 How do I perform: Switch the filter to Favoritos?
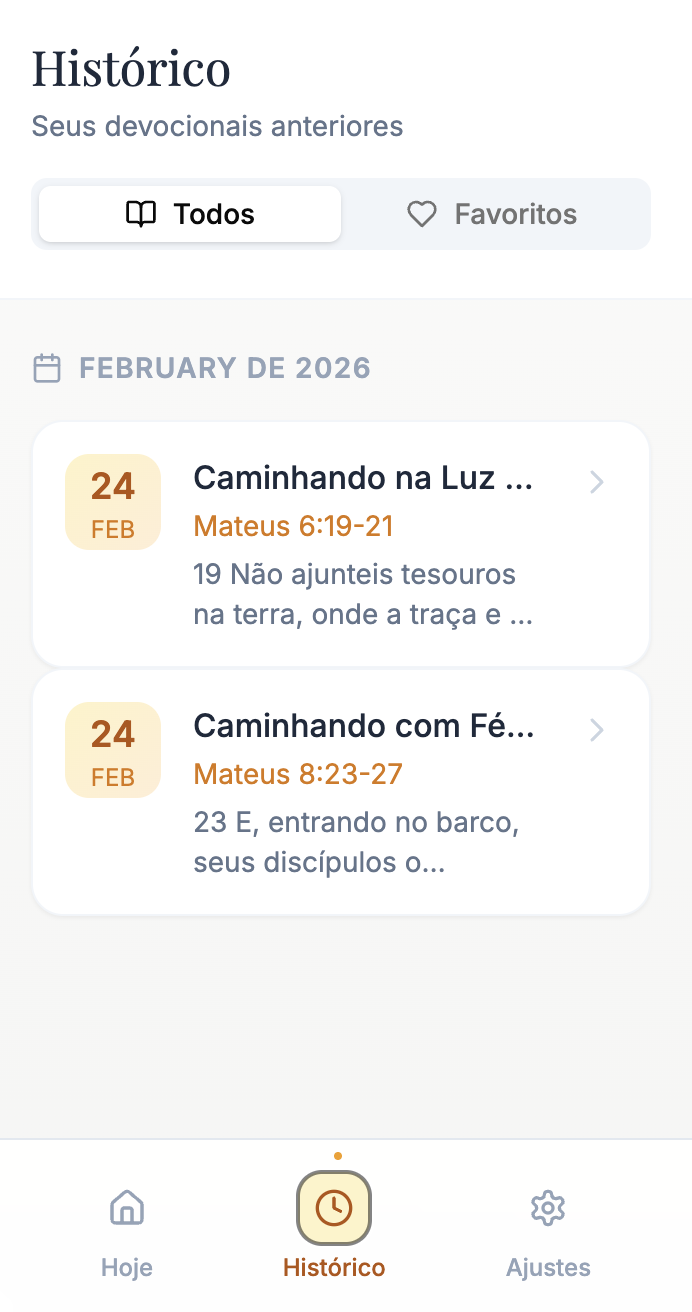pos(492,213)
